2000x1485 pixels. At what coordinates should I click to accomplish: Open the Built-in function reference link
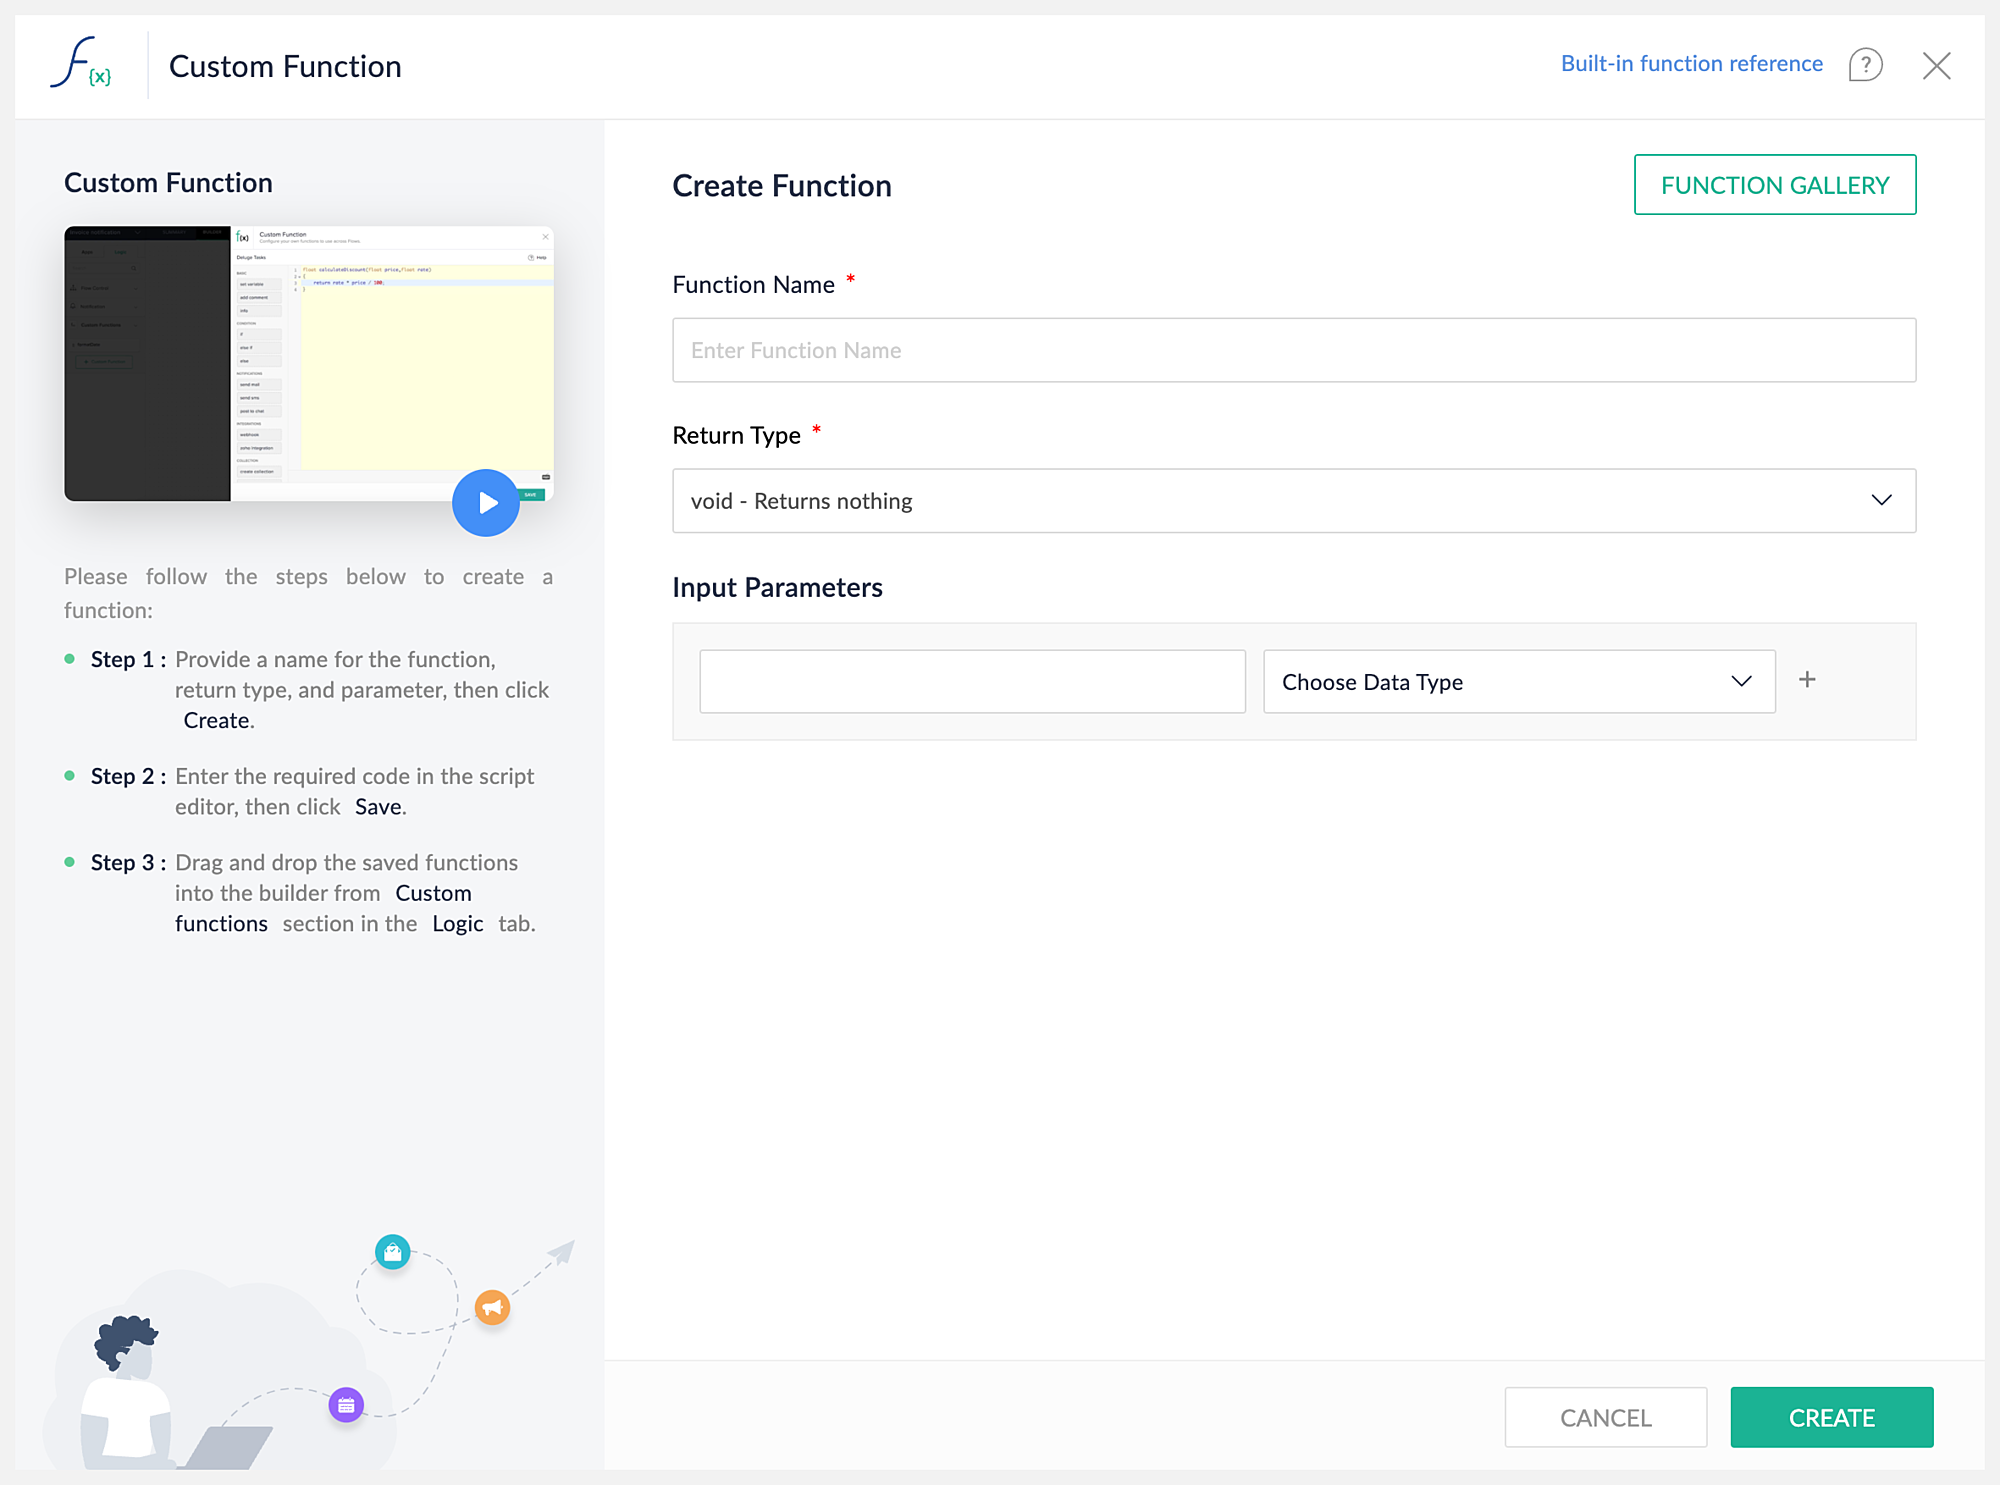pos(1691,64)
